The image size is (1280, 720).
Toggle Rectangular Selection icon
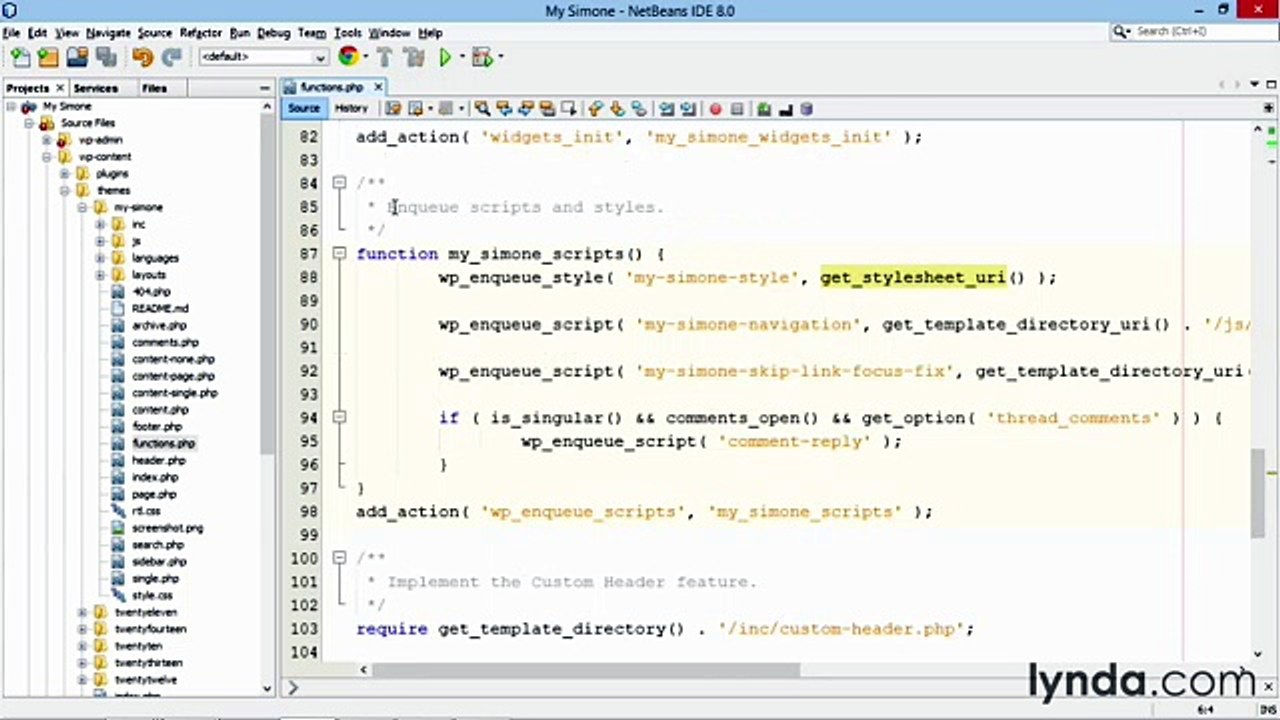click(x=569, y=109)
